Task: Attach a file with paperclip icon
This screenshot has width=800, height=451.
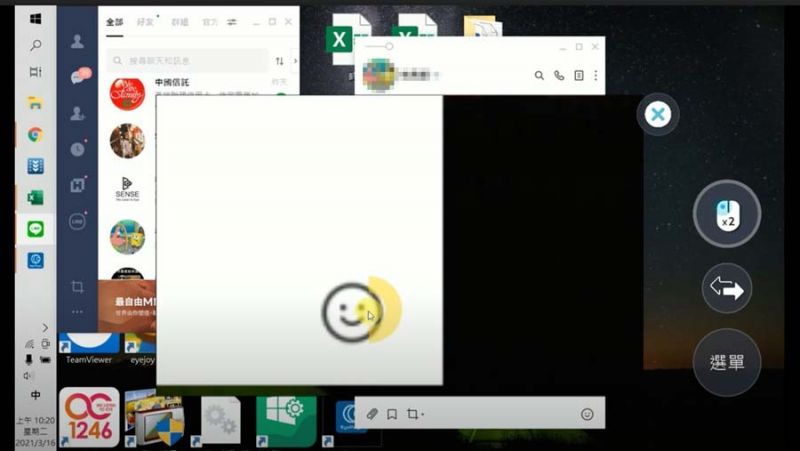Action: coord(371,414)
